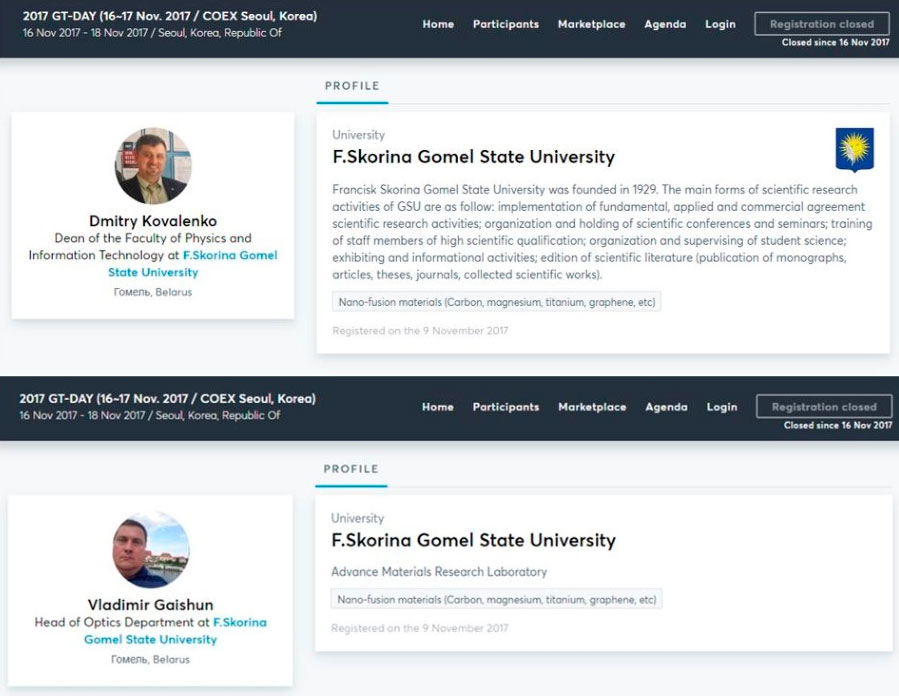The image size is (899, 697).
Task: Open Agenda in the topmost navigation bar
Action: (x=665, y=24)
